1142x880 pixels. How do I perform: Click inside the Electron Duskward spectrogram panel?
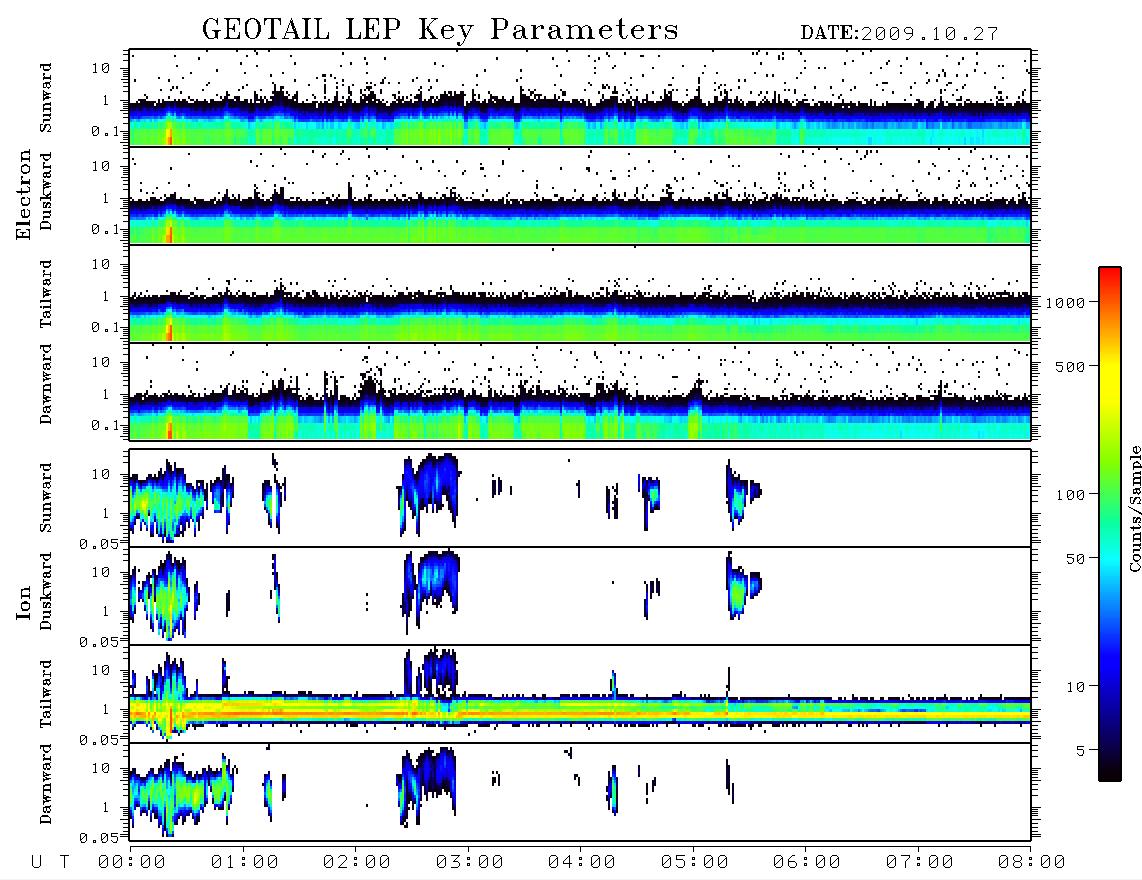580,195
